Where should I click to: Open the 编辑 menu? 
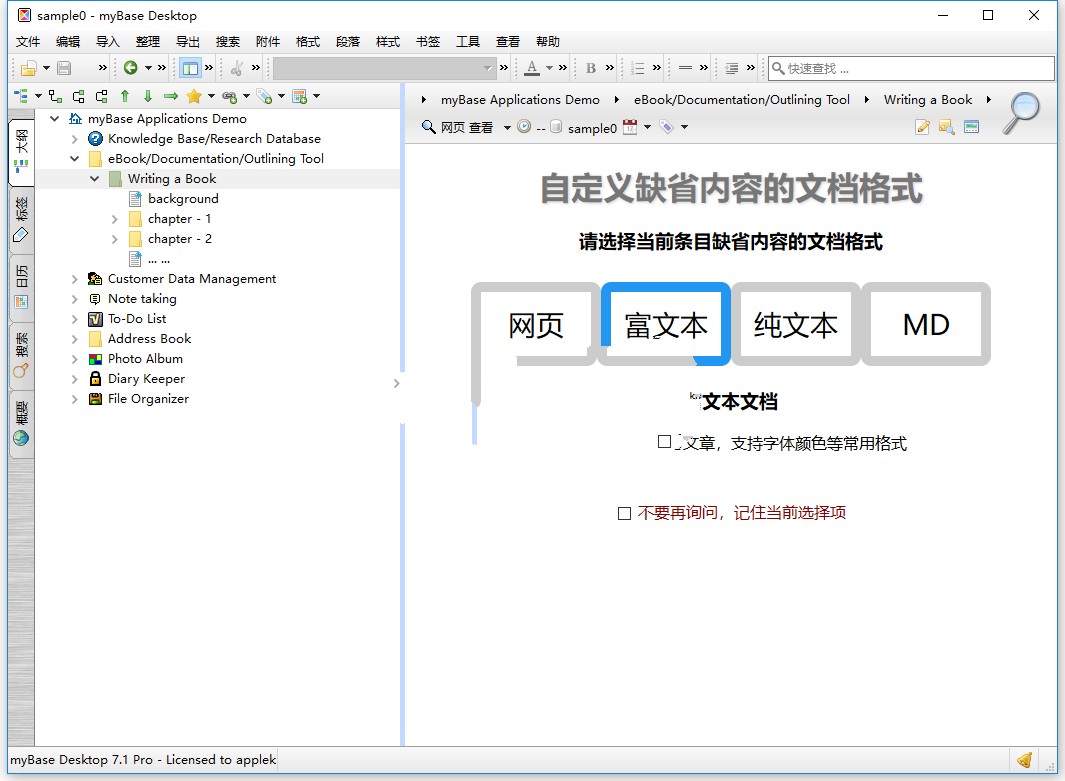[68, 41]
